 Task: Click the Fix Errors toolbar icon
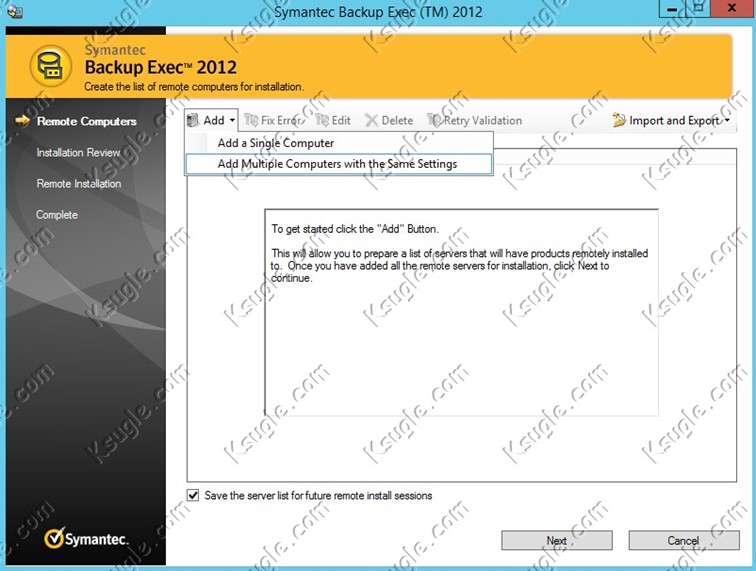251,120
